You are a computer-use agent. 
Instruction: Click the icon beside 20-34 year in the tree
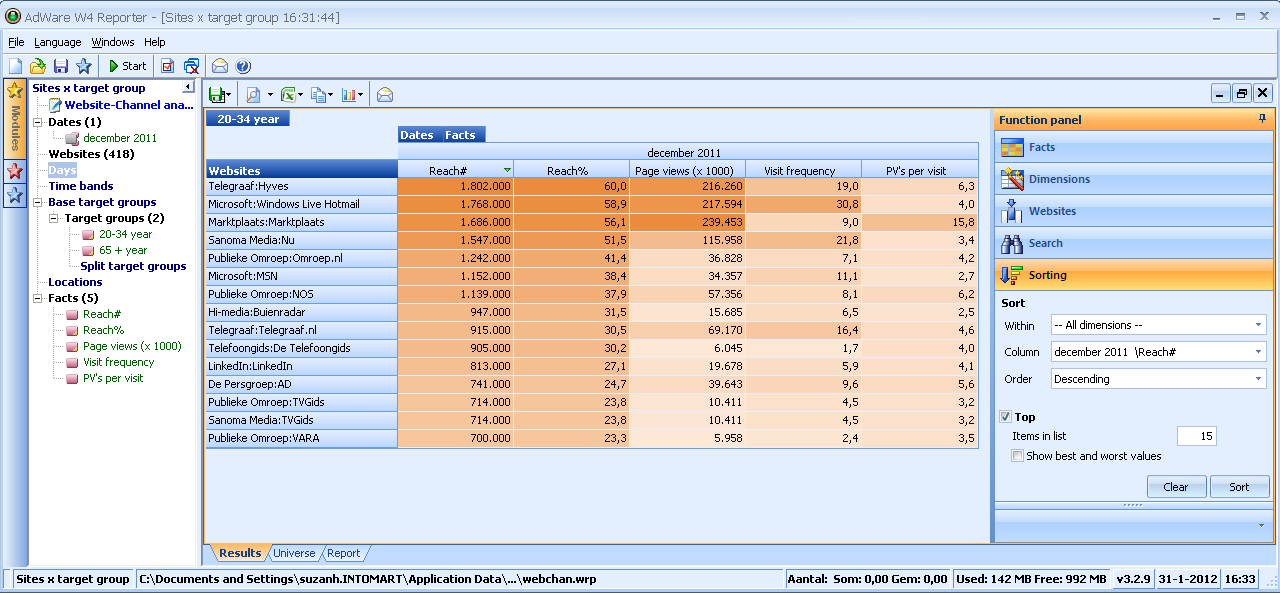88,234
